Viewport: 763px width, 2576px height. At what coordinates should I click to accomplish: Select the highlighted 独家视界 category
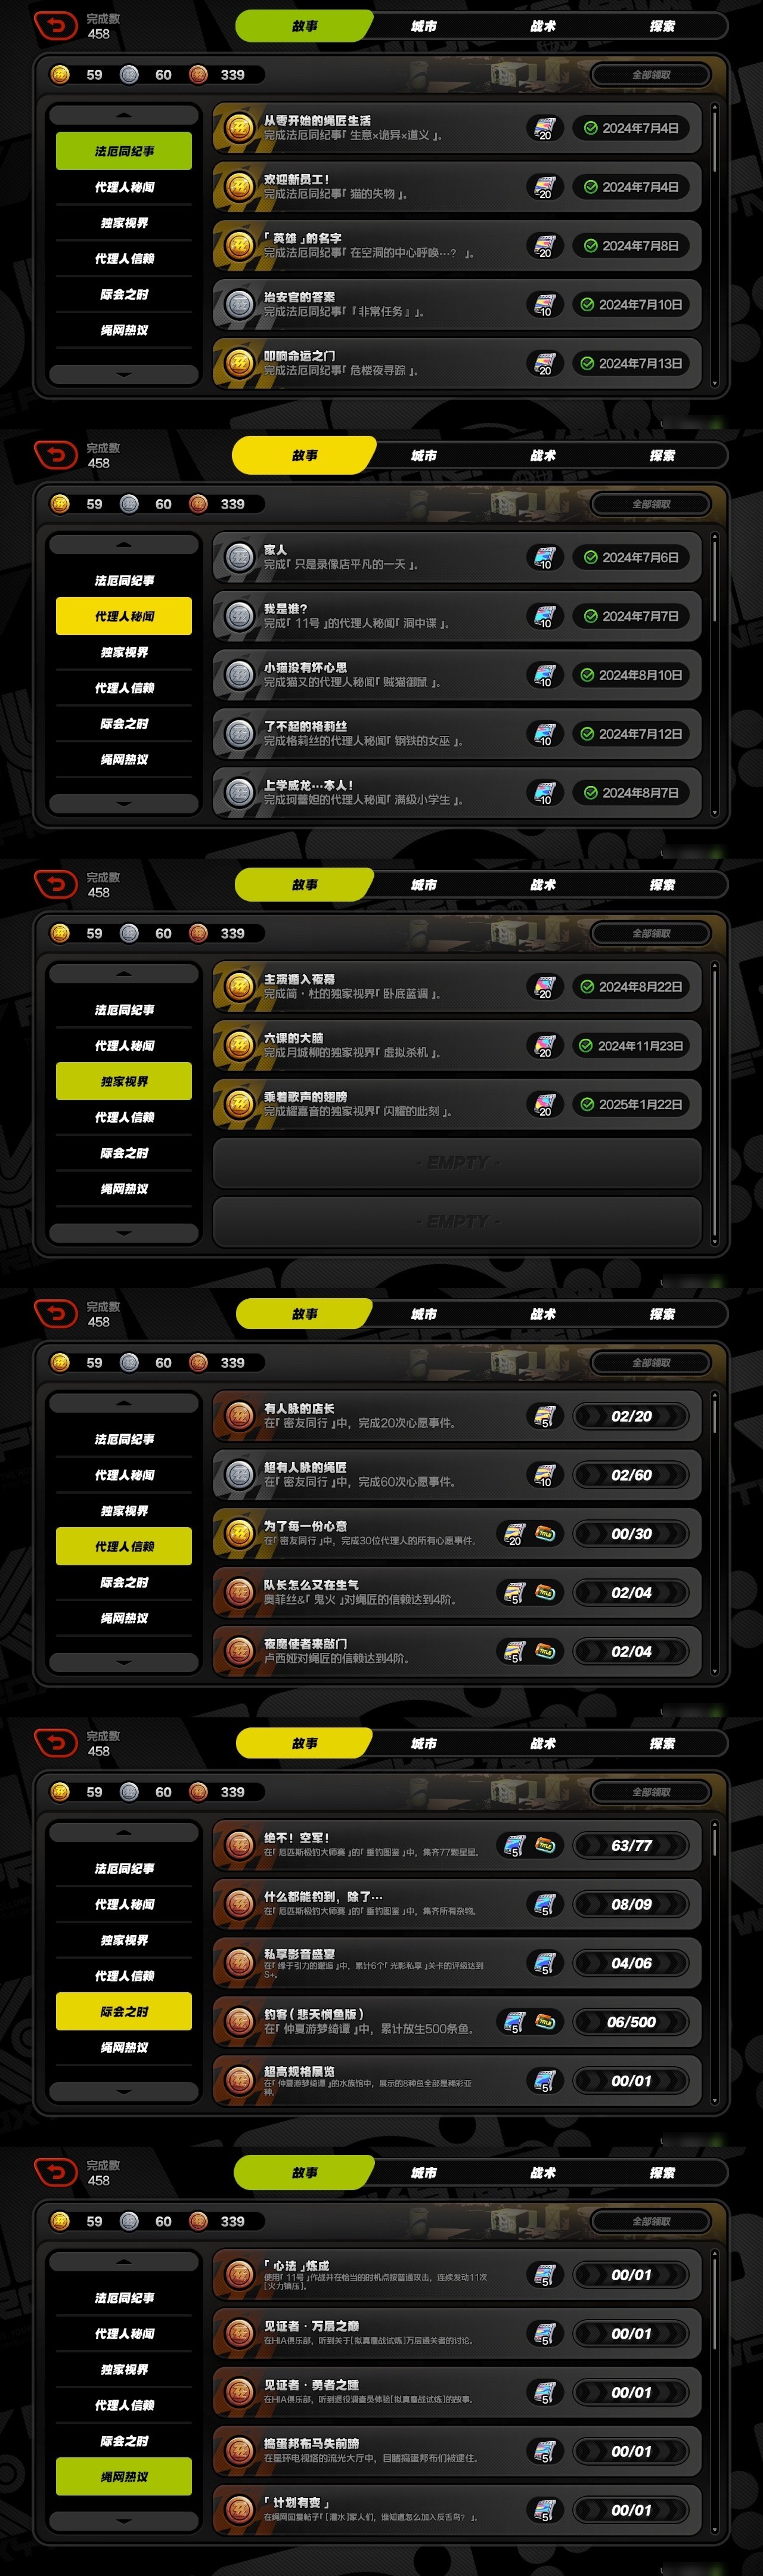[x=124, y=1082]
